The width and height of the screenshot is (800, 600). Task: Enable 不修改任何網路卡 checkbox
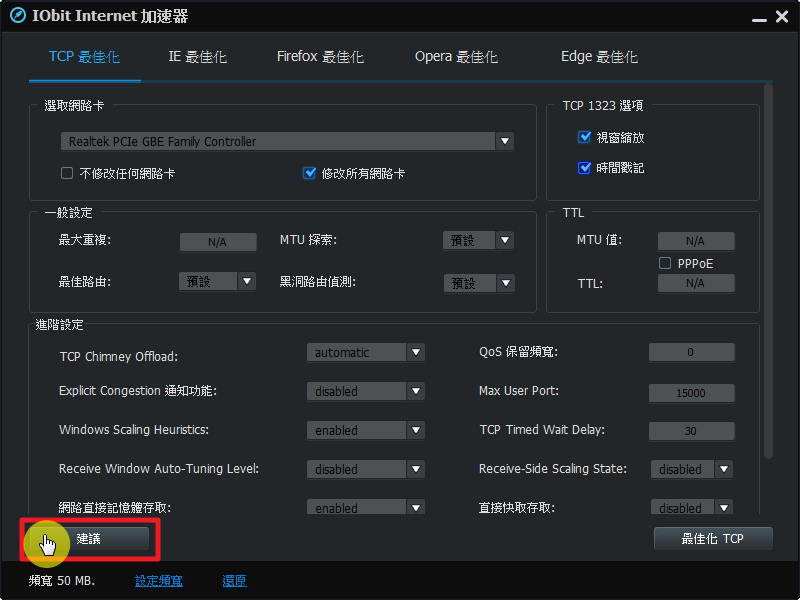(x=67, y=173)
